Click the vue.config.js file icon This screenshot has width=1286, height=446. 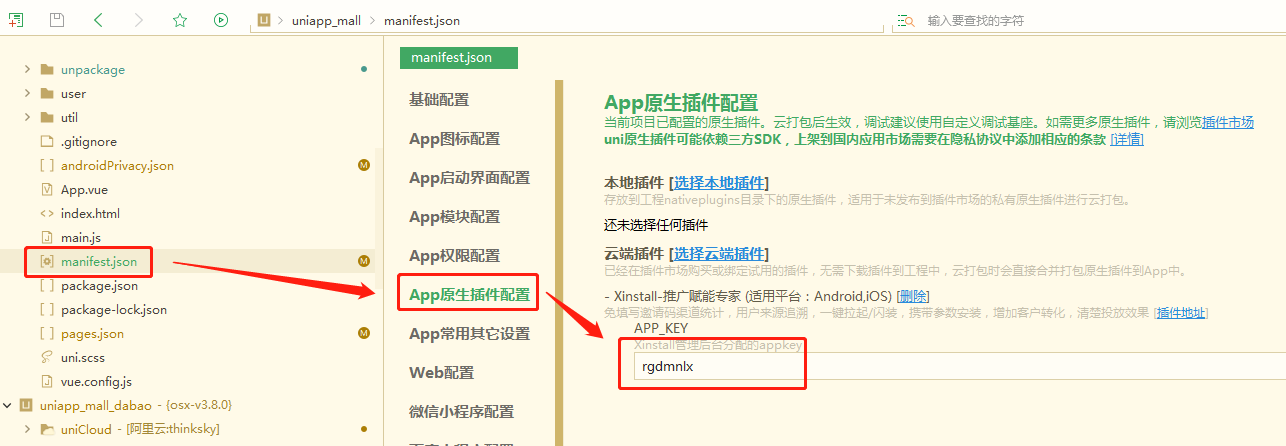46,382
